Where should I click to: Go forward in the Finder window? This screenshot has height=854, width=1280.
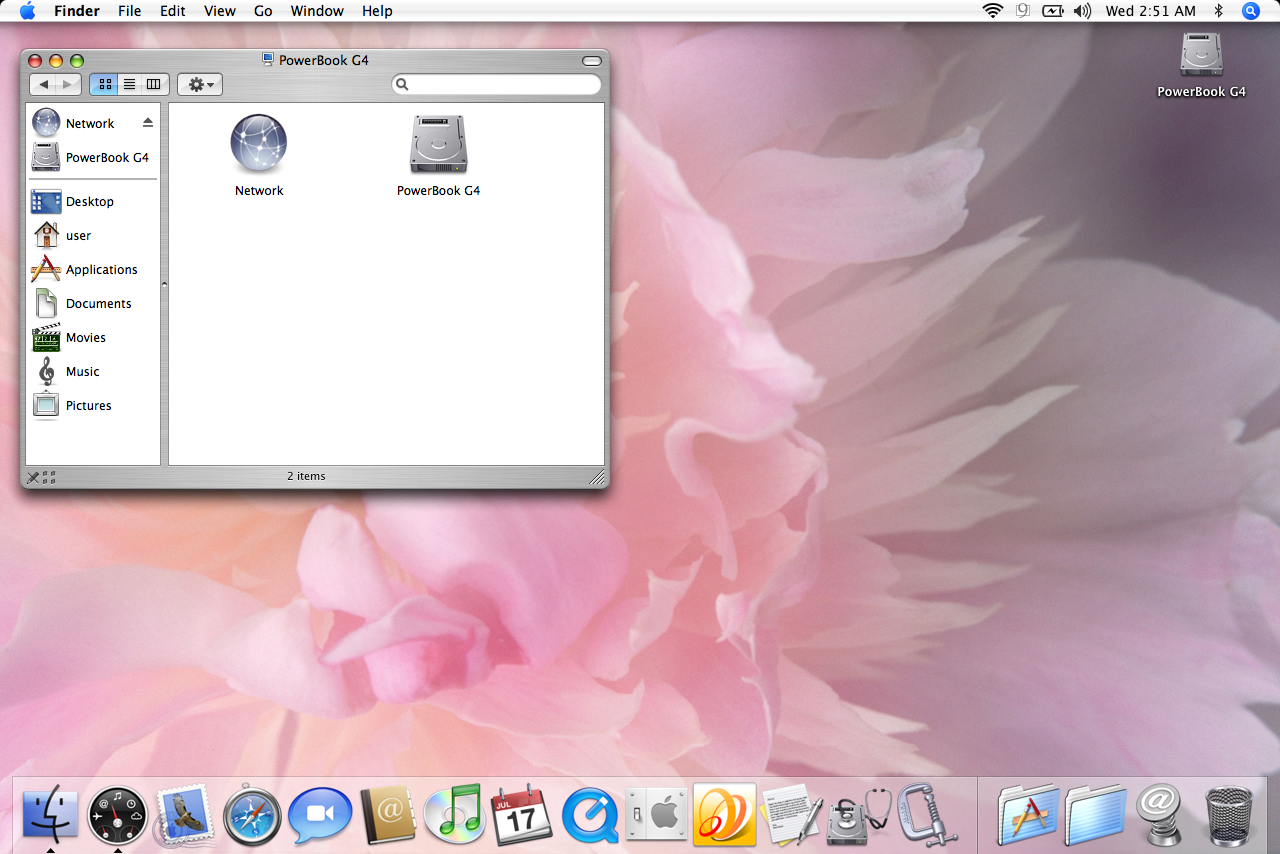pyautogui.click(x=68, y=85)
